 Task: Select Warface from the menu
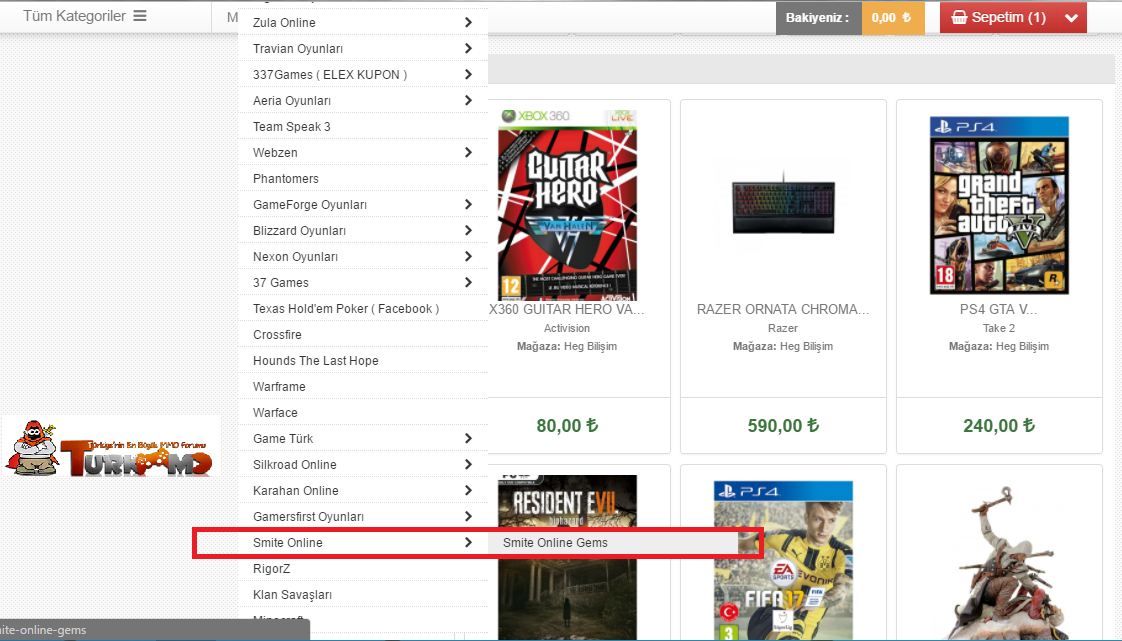(x=275, y=413)
